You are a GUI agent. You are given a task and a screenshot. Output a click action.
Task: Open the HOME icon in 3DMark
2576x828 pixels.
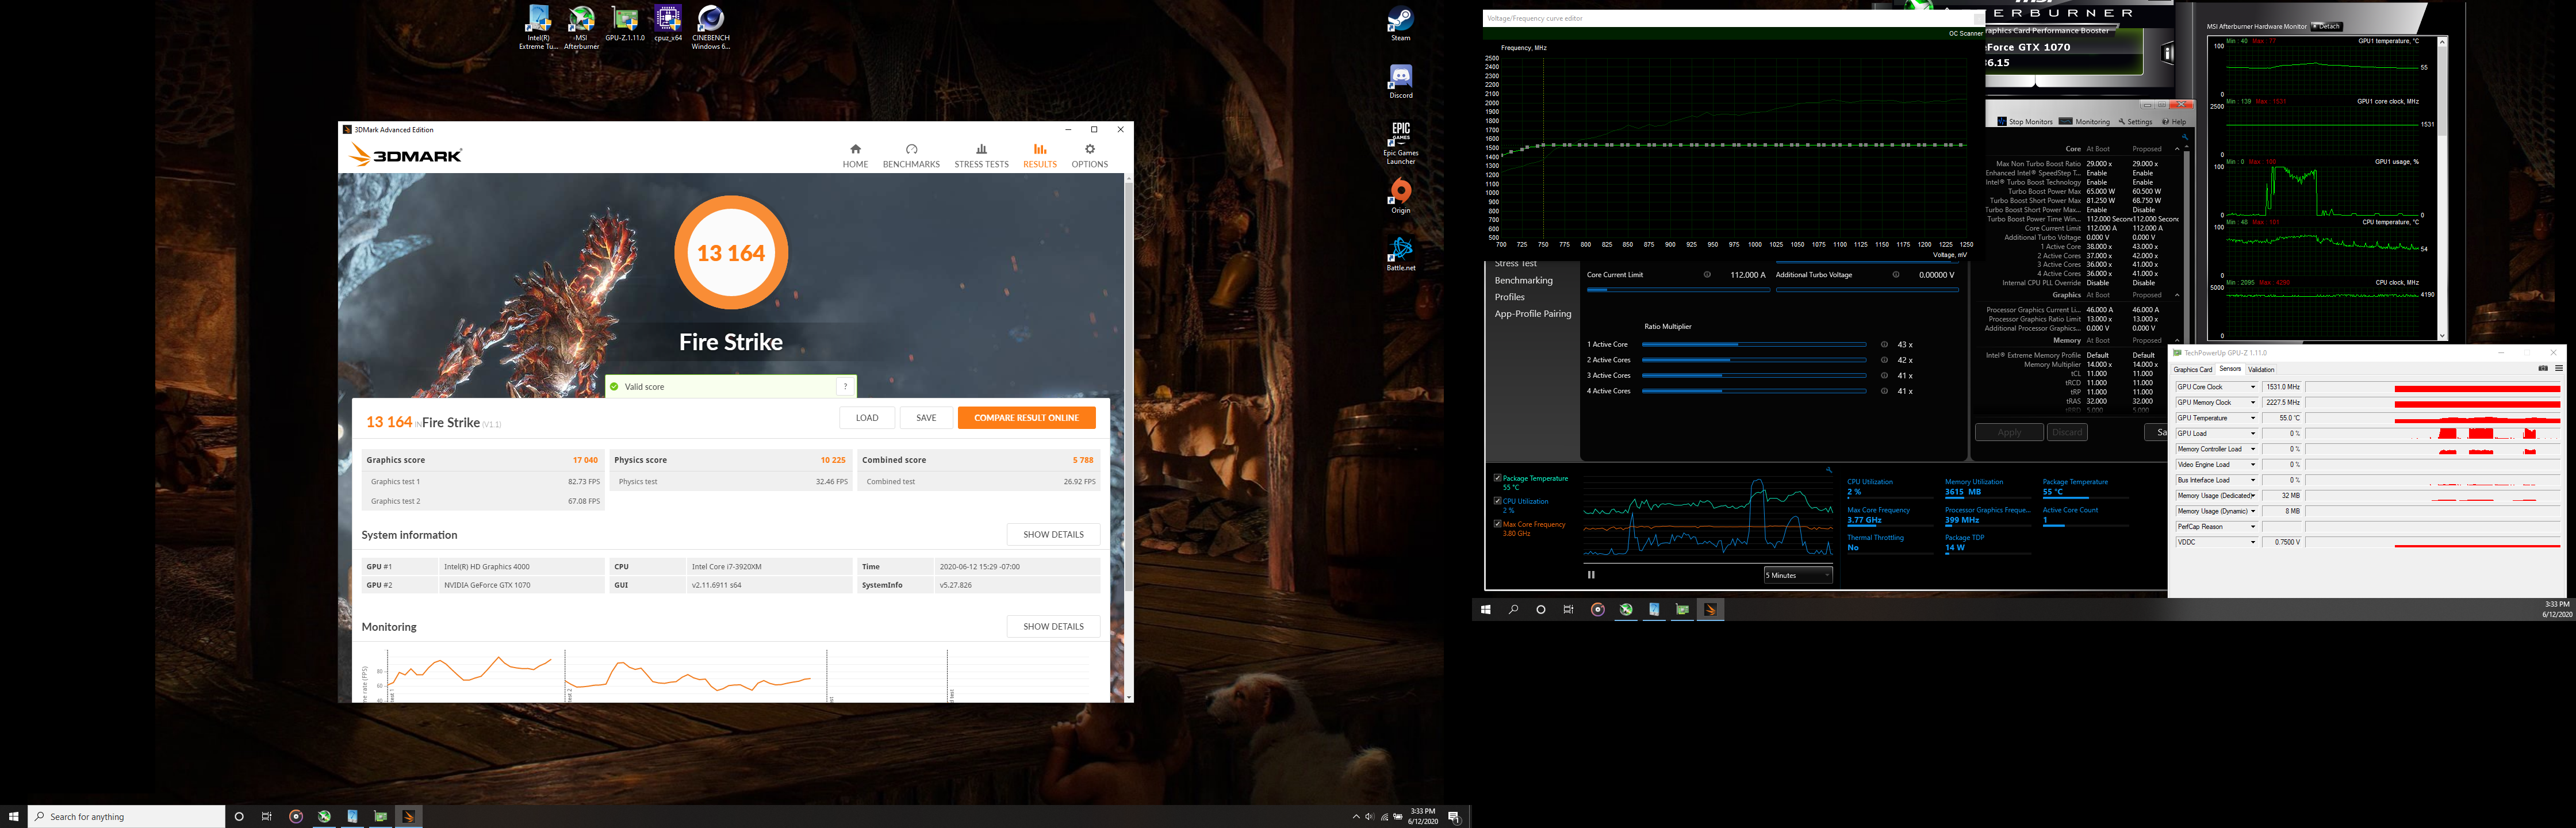click(x=855, y=155)
